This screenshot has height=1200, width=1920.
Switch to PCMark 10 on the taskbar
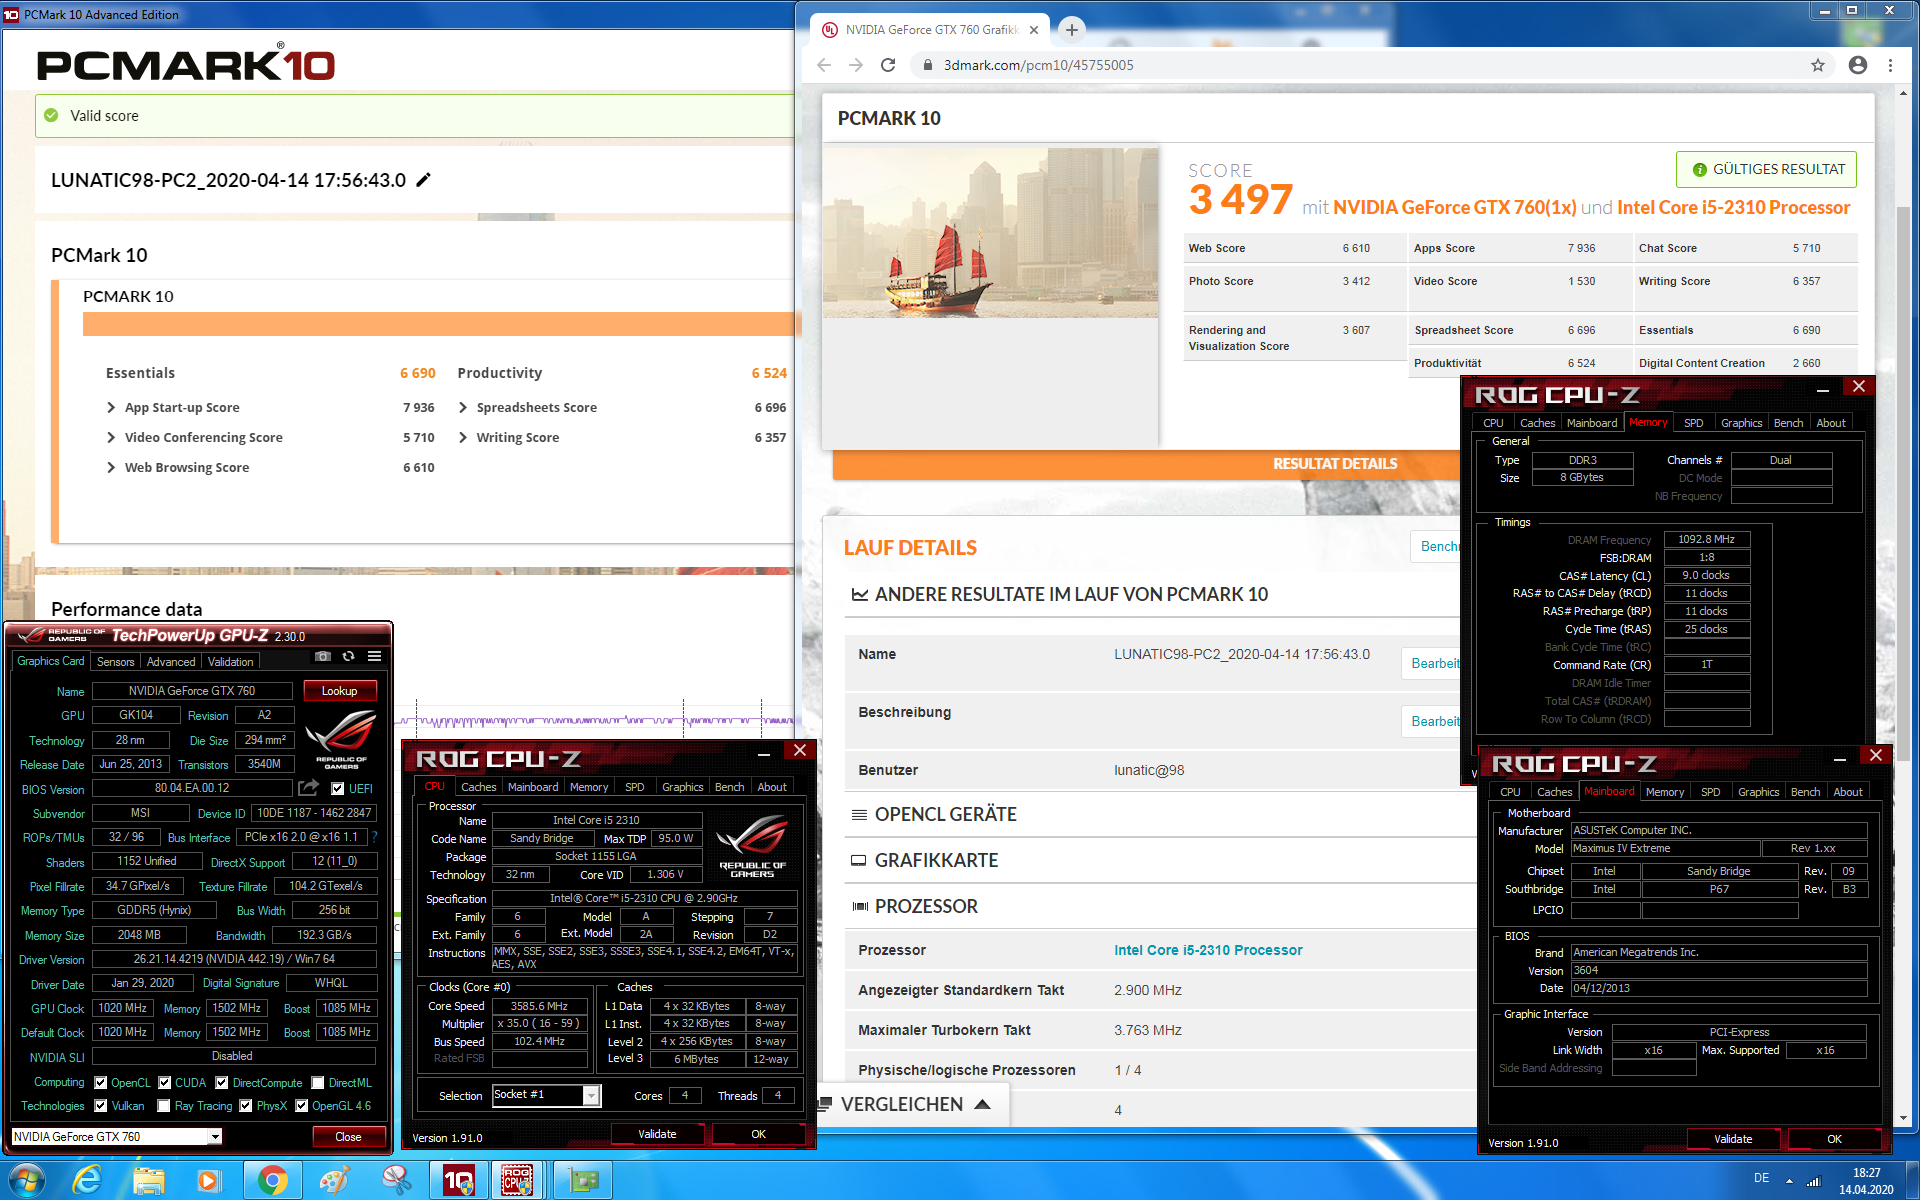458,1180
